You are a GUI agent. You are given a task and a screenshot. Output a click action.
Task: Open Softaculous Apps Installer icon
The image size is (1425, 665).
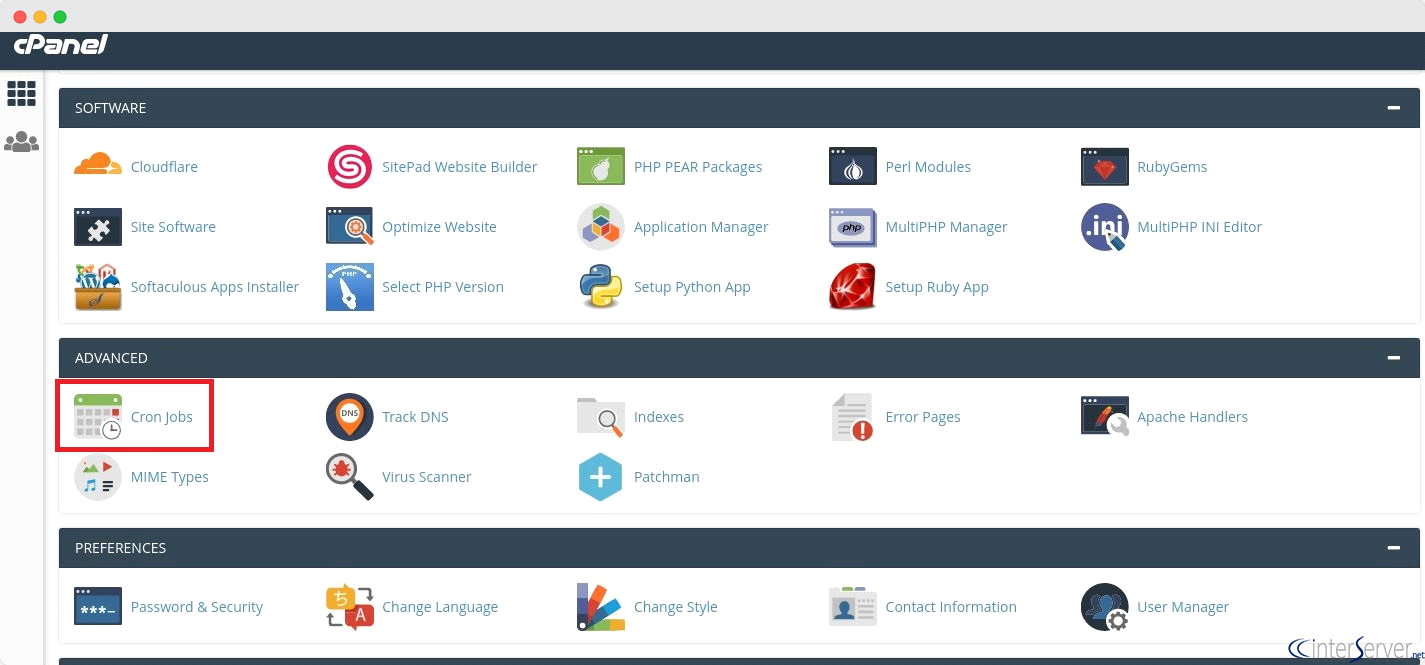click(x=98, y=287)
